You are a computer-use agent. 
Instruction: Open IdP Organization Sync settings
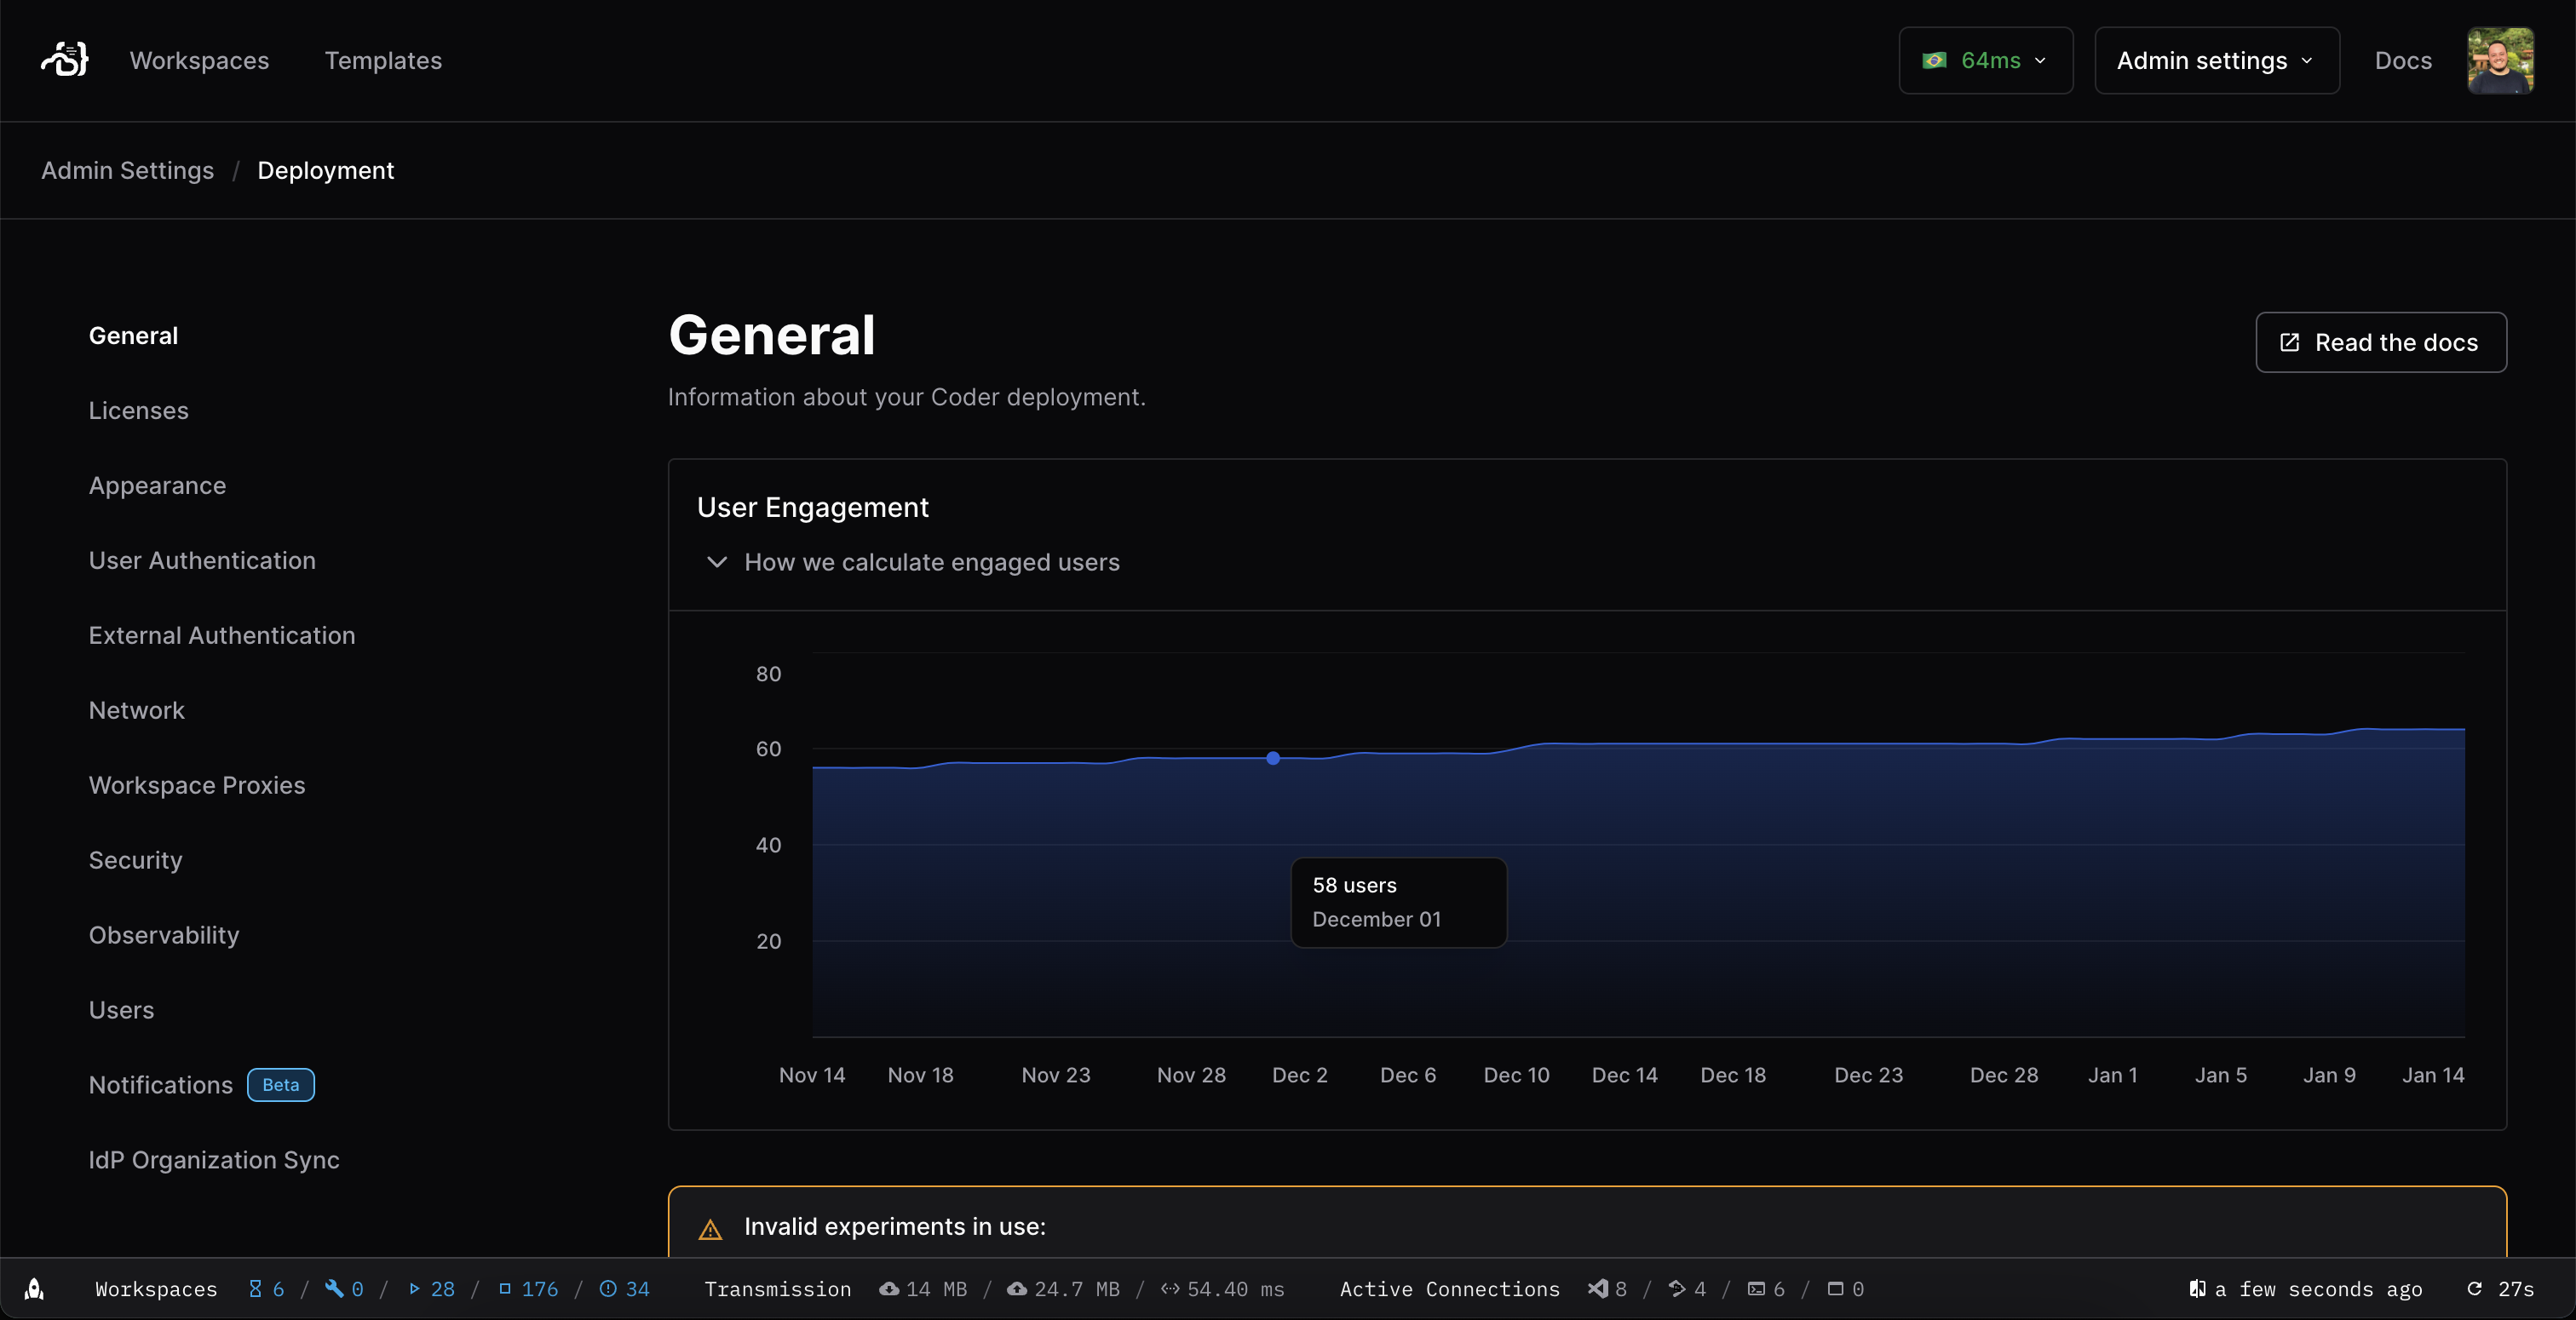pos(214,1161)
